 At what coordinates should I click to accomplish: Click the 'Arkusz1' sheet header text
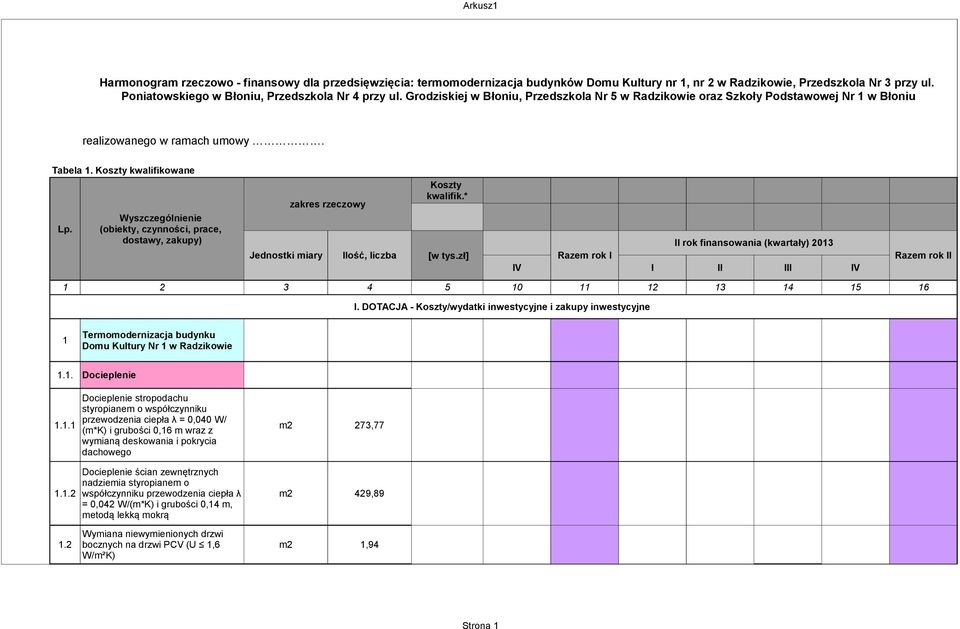coord(480,6)
